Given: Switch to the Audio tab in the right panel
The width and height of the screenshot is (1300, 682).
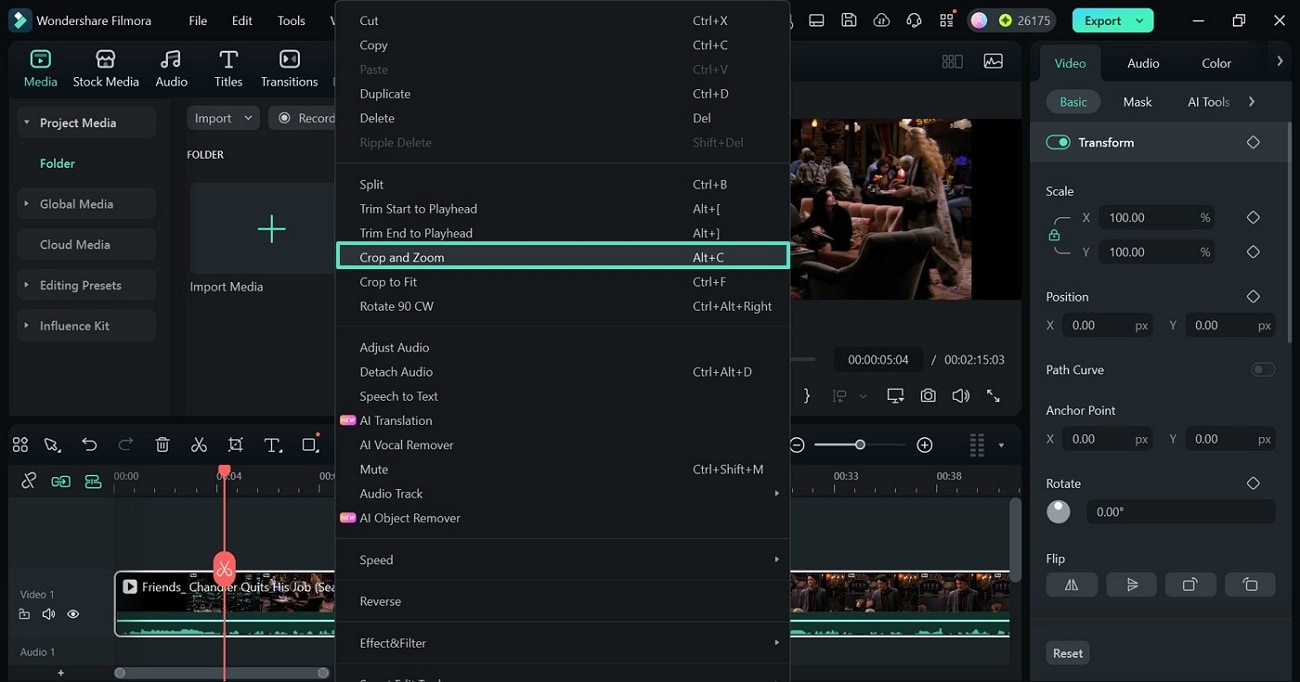Looking at the screenshot, I should [1142, 62].
